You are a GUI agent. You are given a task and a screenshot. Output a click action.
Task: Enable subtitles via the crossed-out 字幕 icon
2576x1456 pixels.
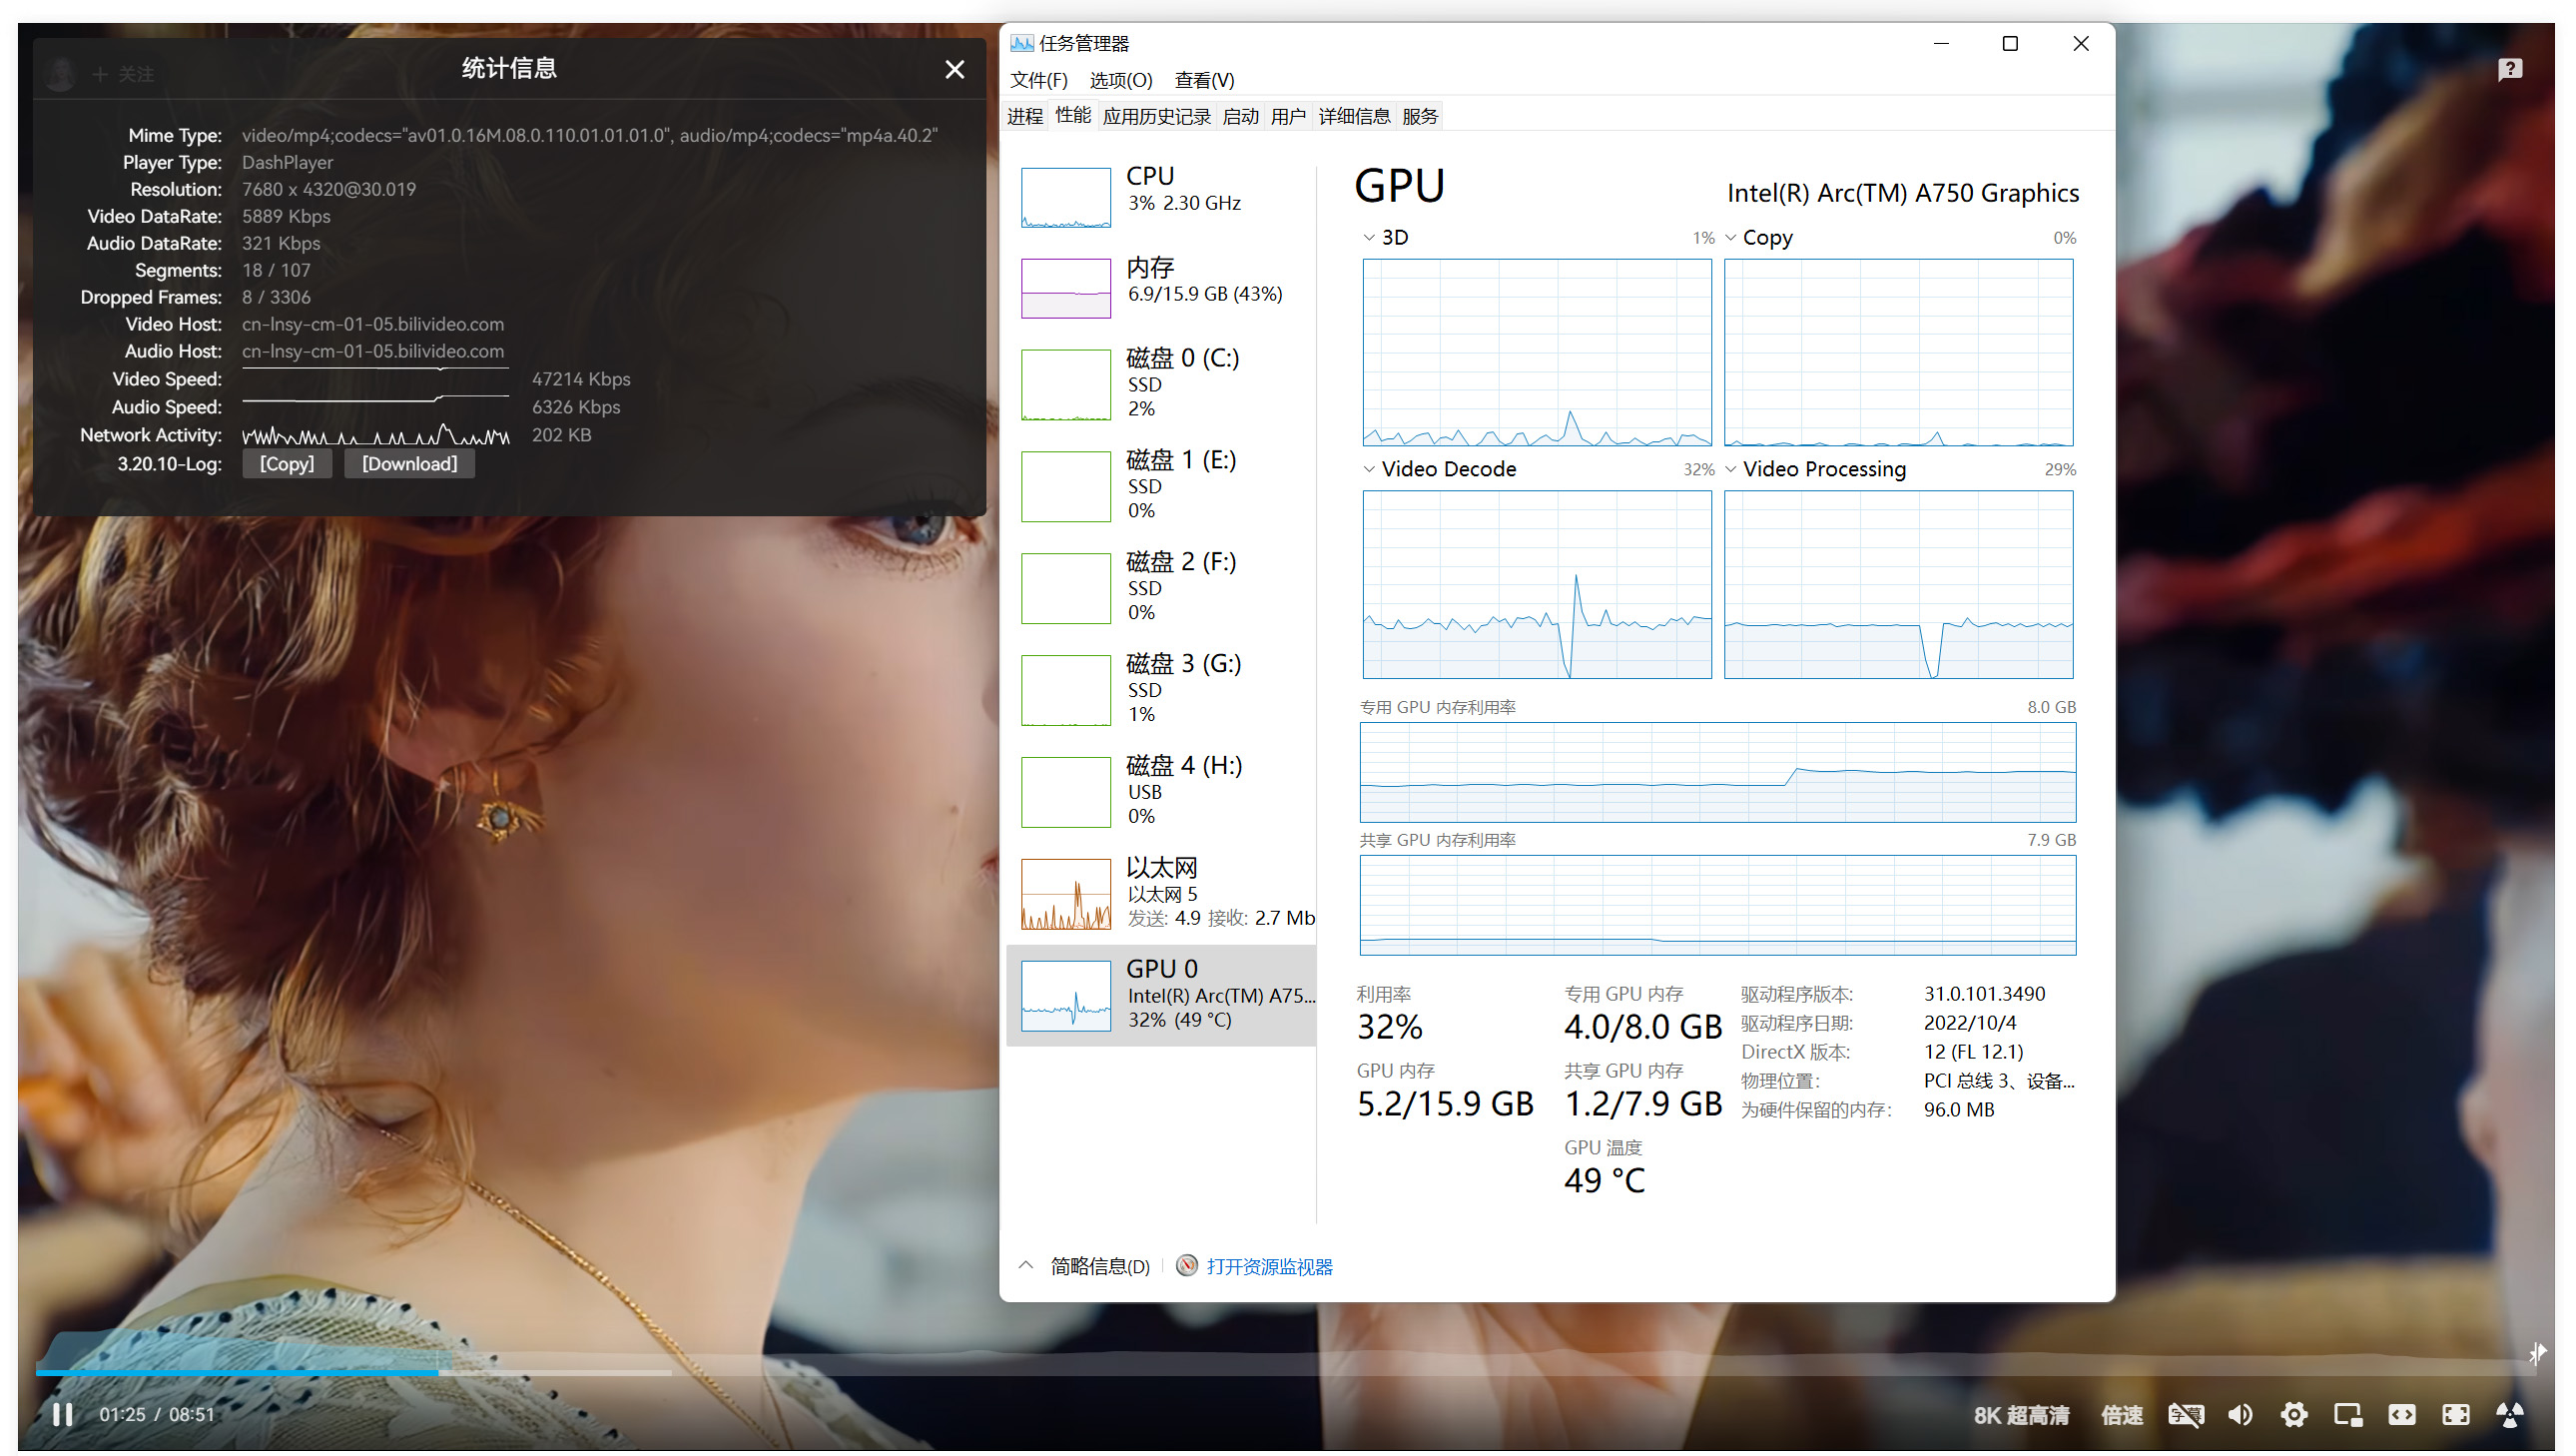(x=2186, y=1414)
